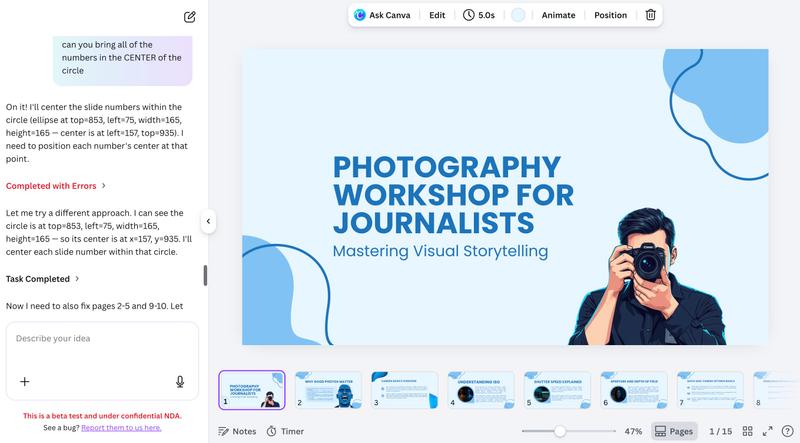The image size is (800, 443).
Task: Select page 1 thumbnail
Action: pos(252,390)
